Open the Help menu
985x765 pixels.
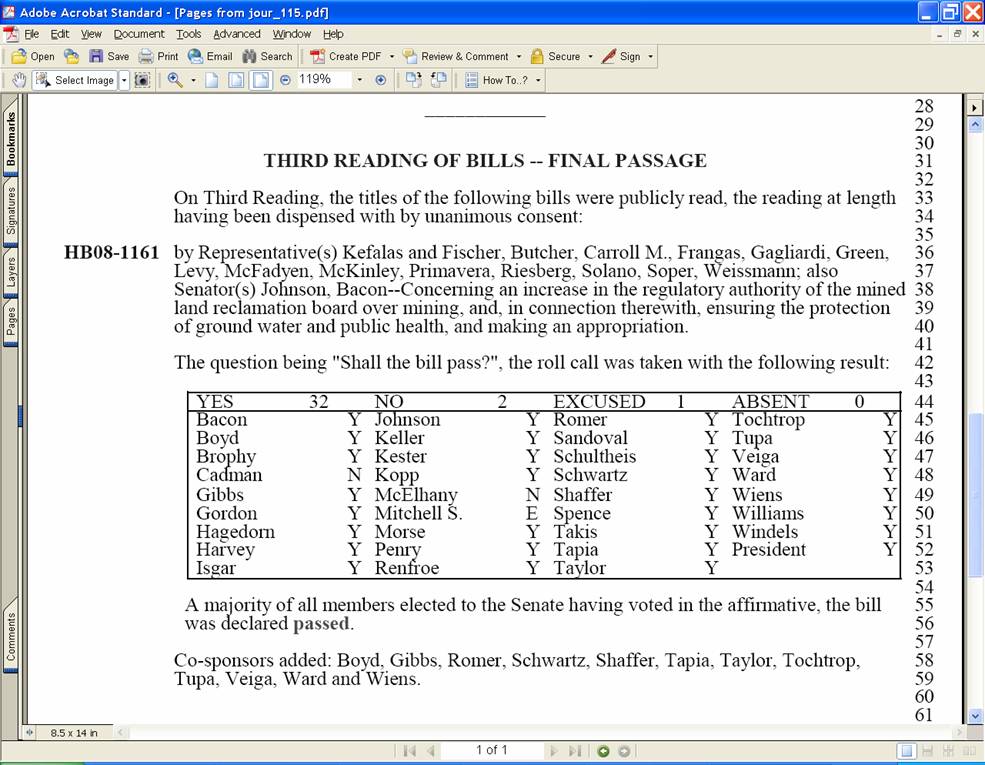pyautogui.click(x=333, y=34)
